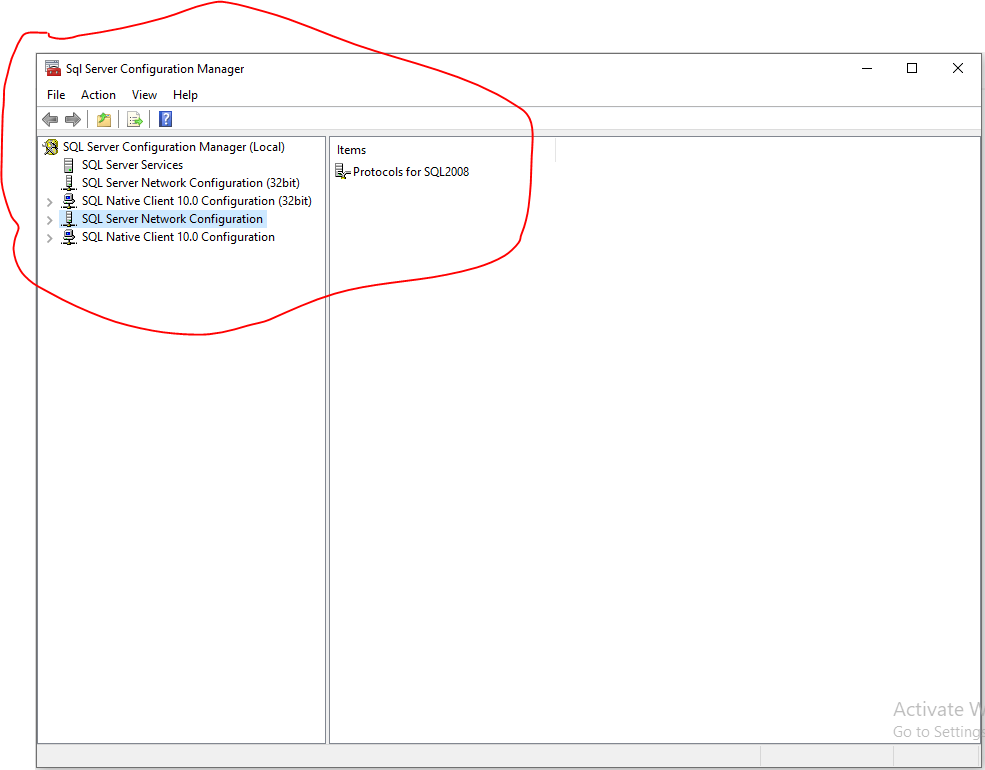Open the blue Help toolbar icon
985x770 pixels.
[165, 119]
